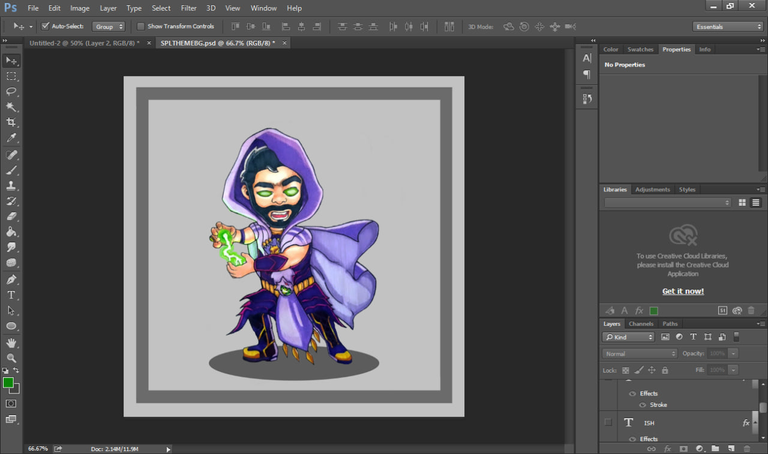768x454 pixels.
Task: Select the Clone Stamp tool
Action: tap(11, 186)
